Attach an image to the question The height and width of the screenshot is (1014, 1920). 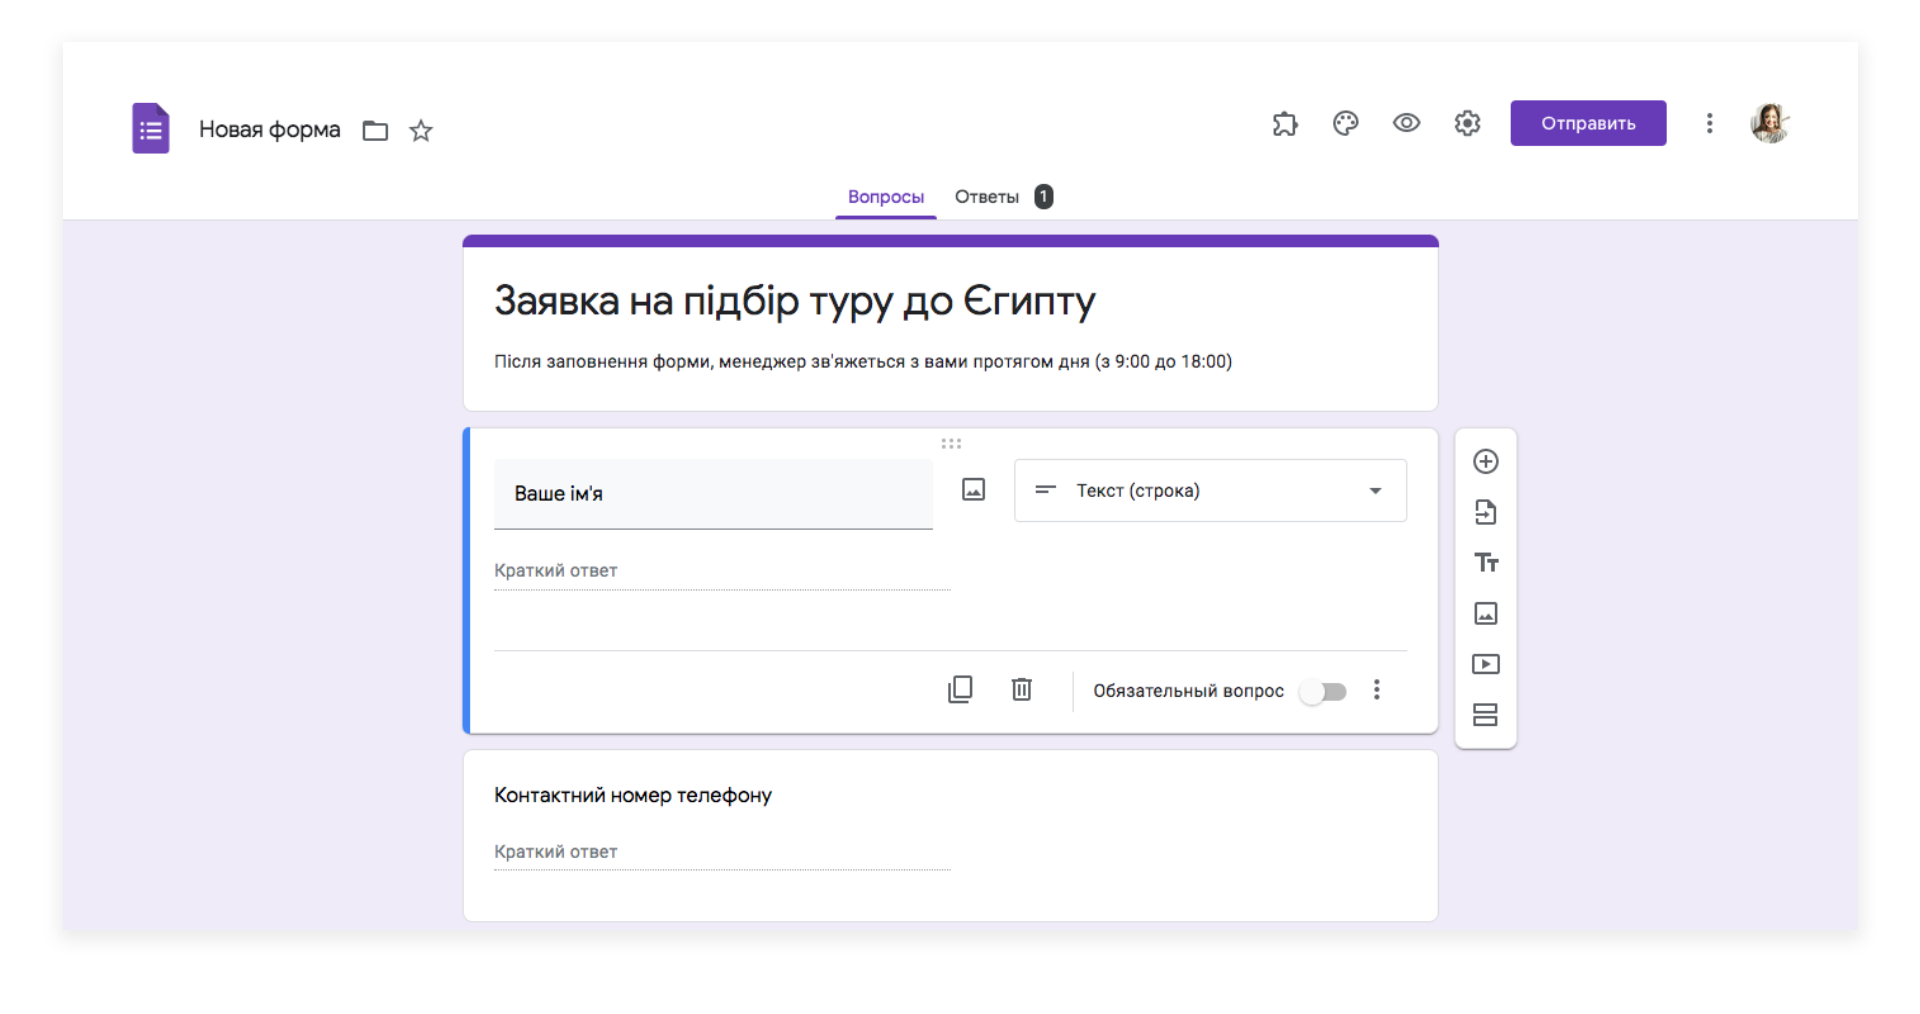973,490
